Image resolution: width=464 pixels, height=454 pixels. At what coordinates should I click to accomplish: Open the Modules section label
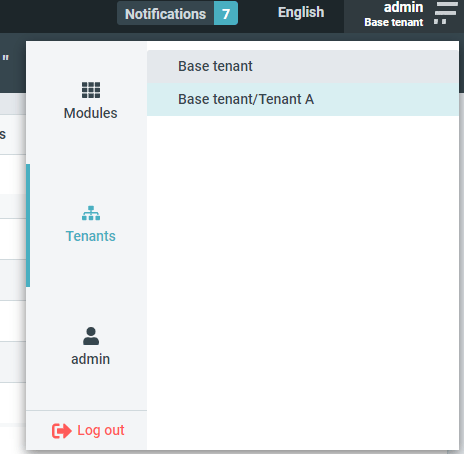coord(91,113)
